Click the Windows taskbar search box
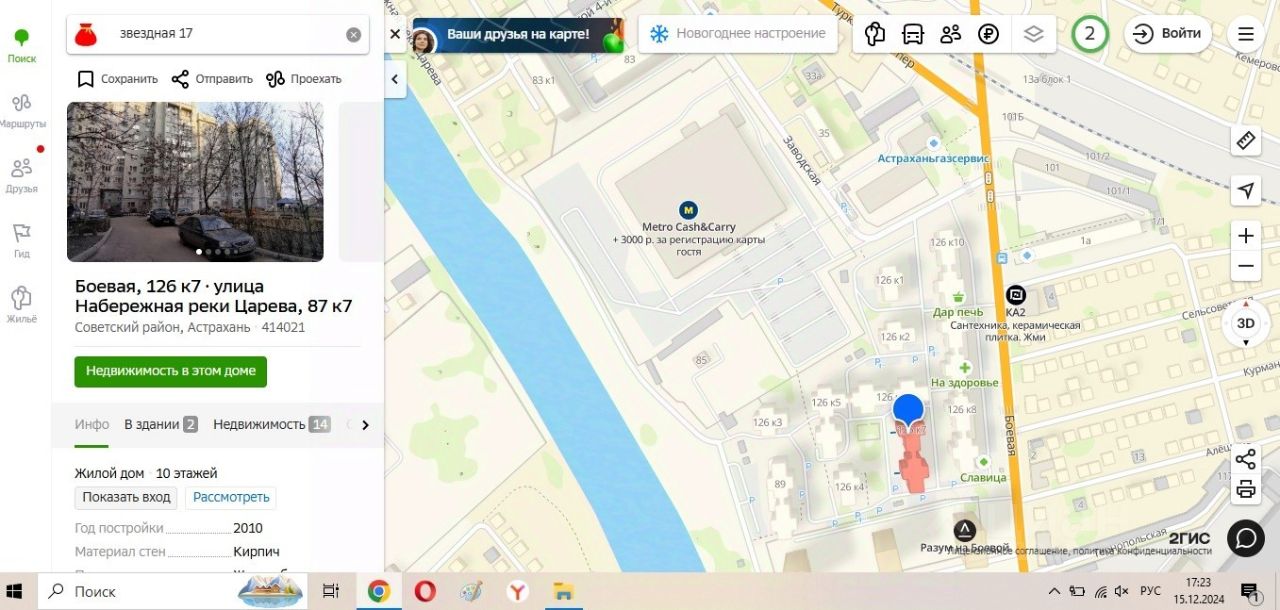This screenshot has width=1280, height=610. pos(172,592)
